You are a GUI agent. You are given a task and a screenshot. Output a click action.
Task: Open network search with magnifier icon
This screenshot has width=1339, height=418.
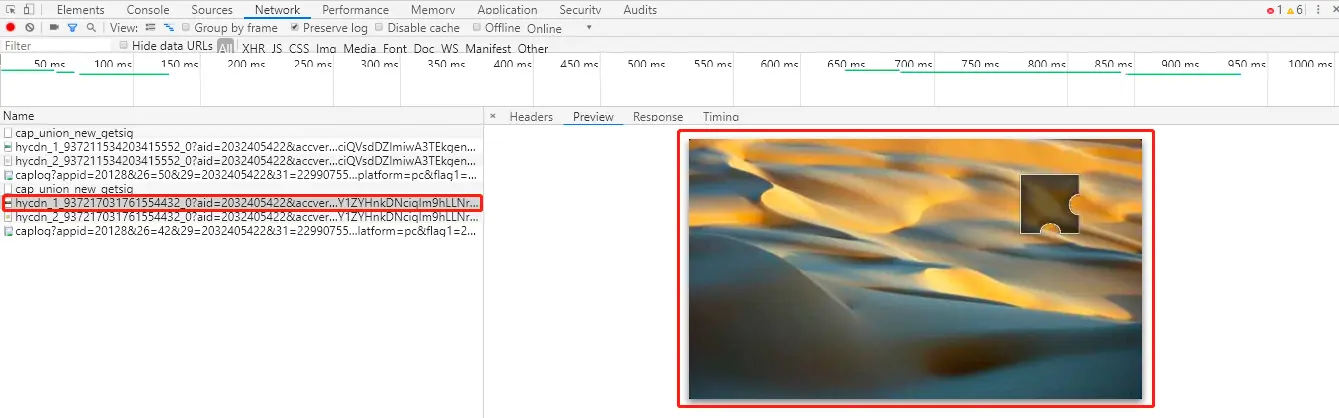click(x=91, y=28)
